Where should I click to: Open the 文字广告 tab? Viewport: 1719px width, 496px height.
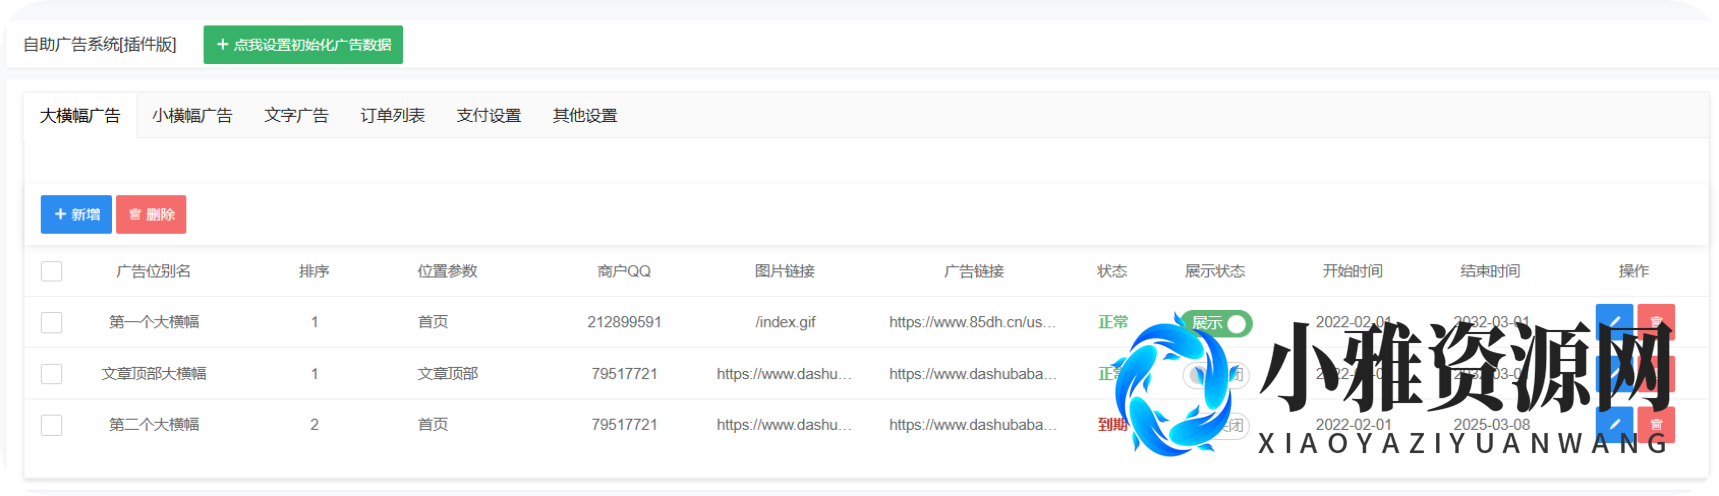point(296,116)
